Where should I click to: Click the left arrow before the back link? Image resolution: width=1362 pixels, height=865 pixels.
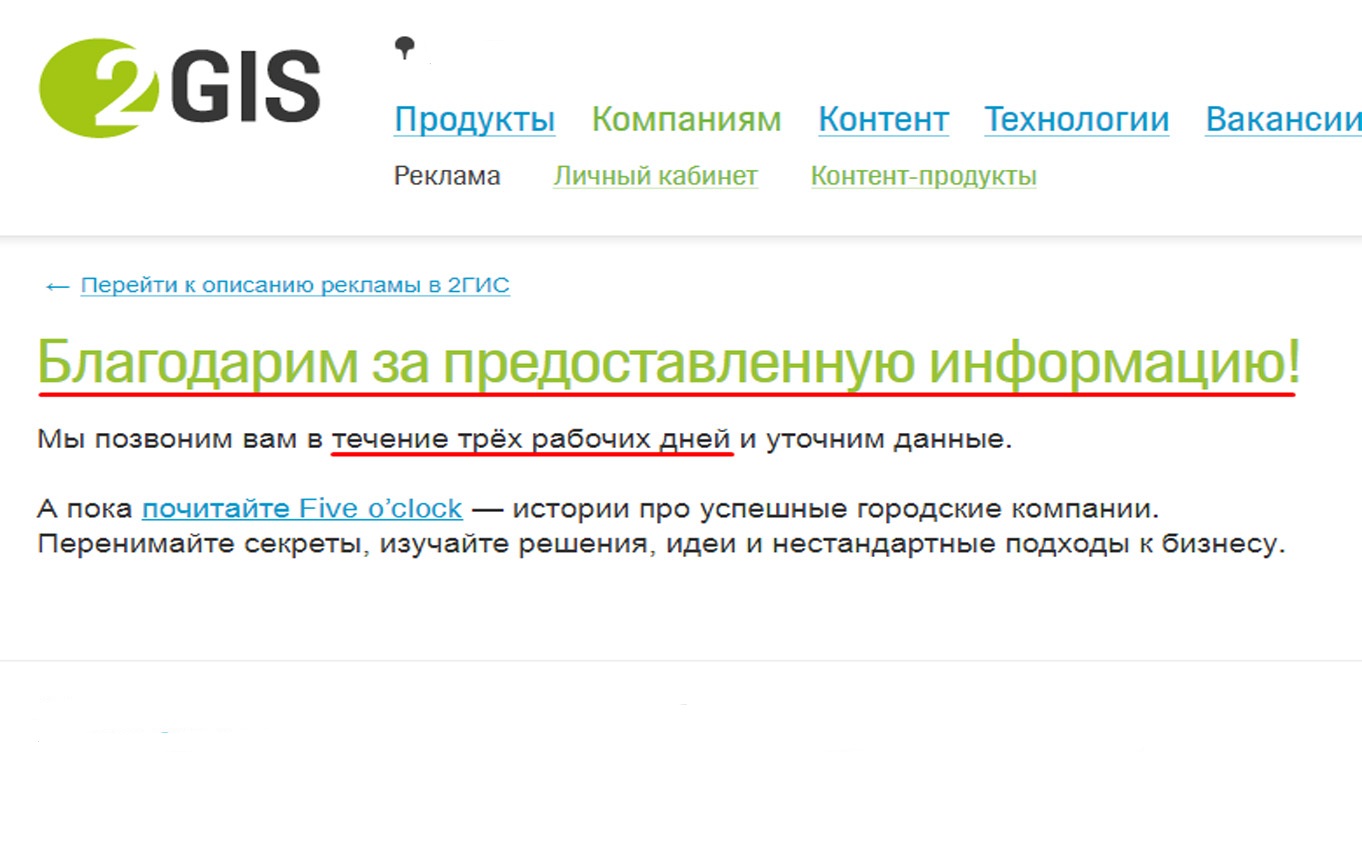[x=57, y=287]
